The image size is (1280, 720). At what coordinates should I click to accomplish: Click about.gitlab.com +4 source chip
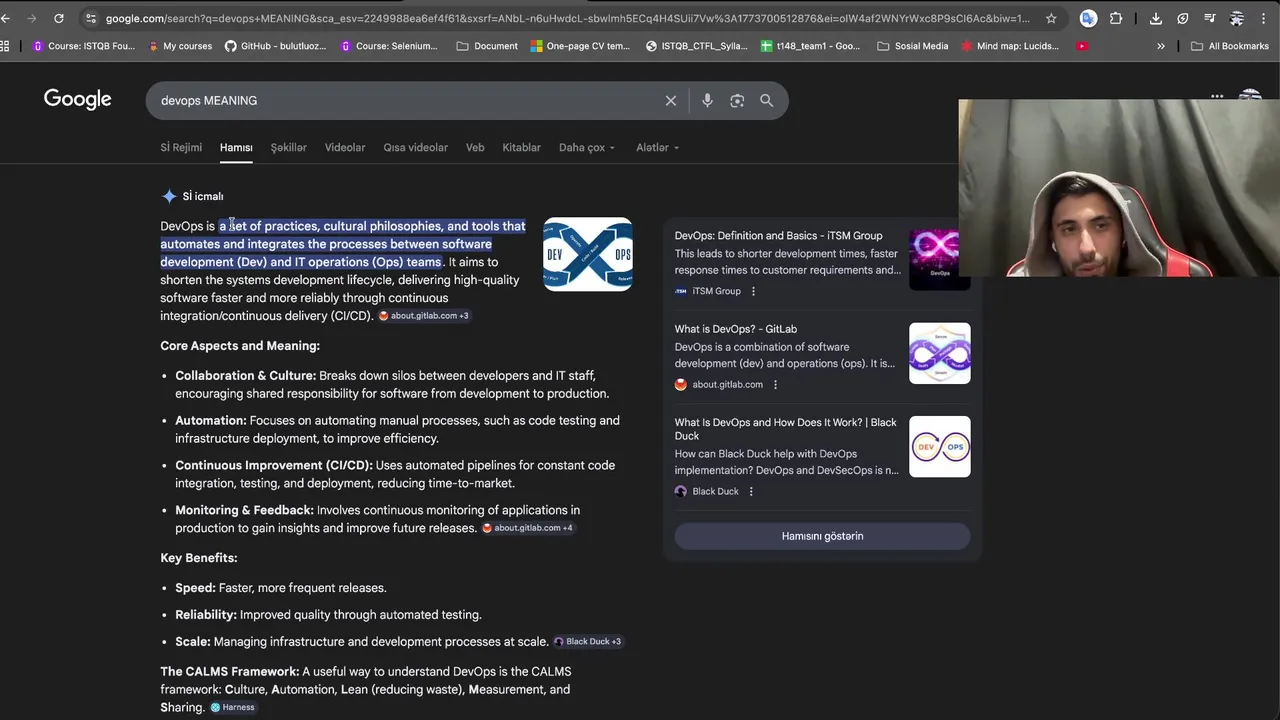pos(527,528)
